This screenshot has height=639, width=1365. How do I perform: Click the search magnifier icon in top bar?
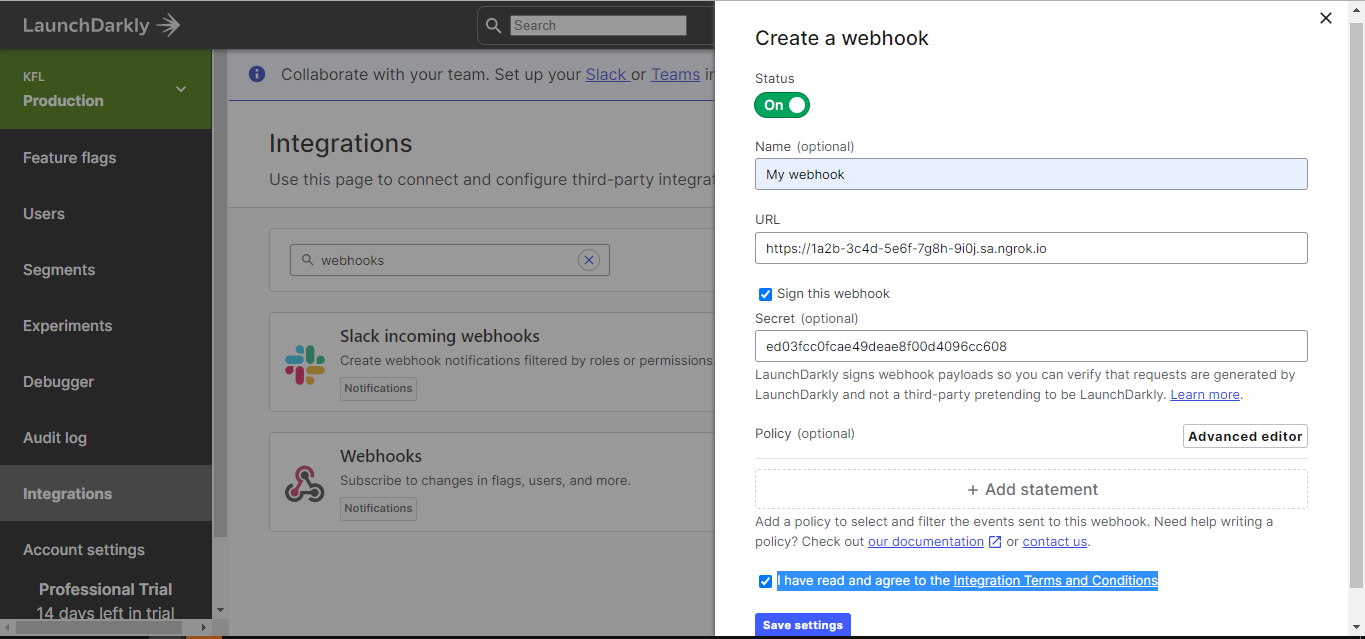tap(494, 25)
